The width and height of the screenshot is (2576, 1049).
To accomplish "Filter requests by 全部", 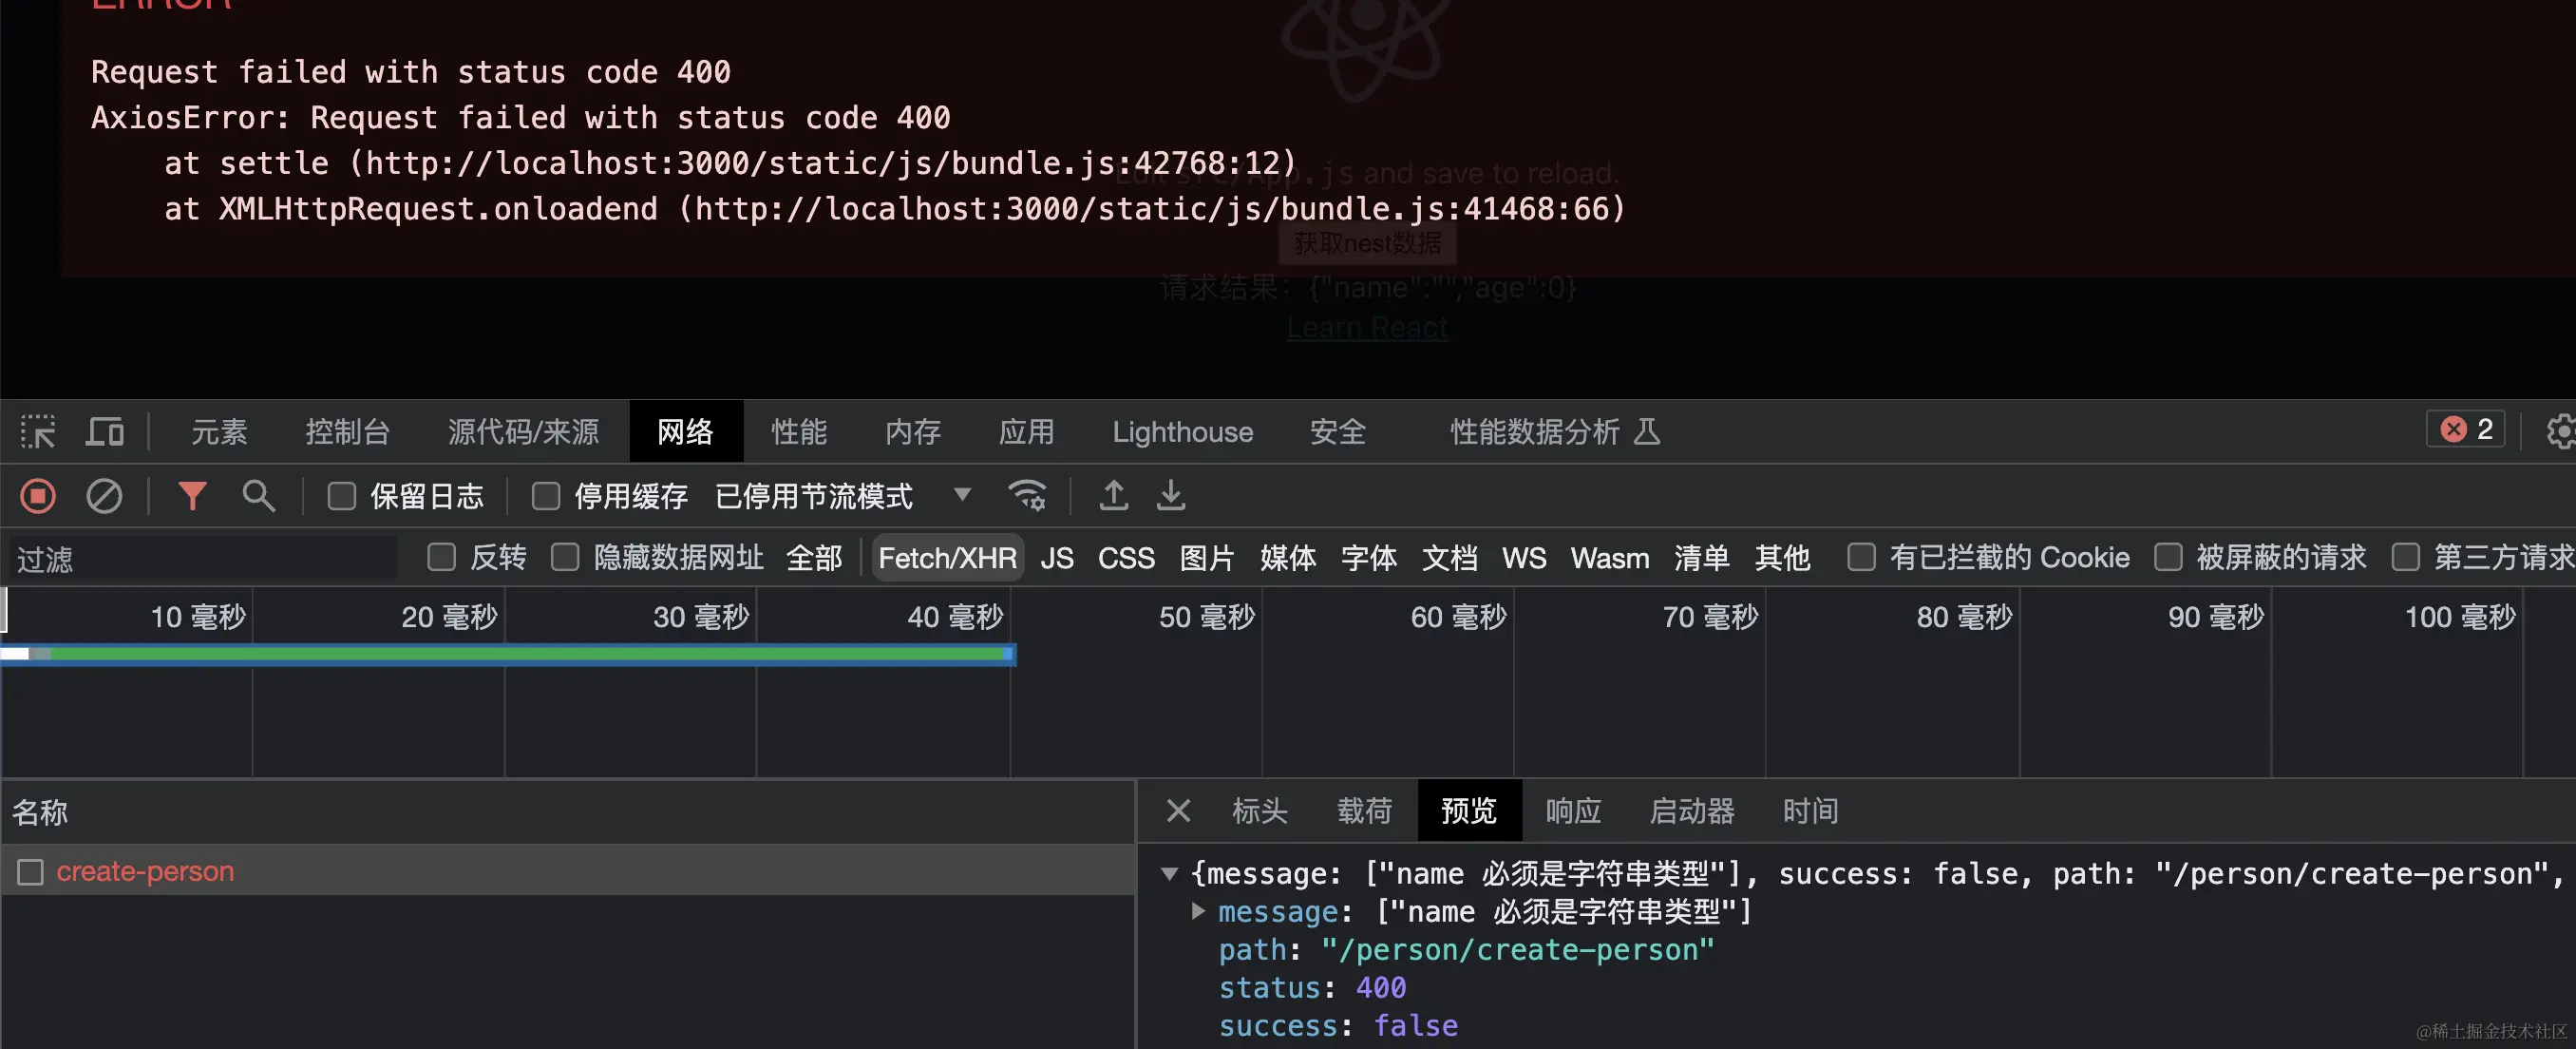I will tap(814, 558).
